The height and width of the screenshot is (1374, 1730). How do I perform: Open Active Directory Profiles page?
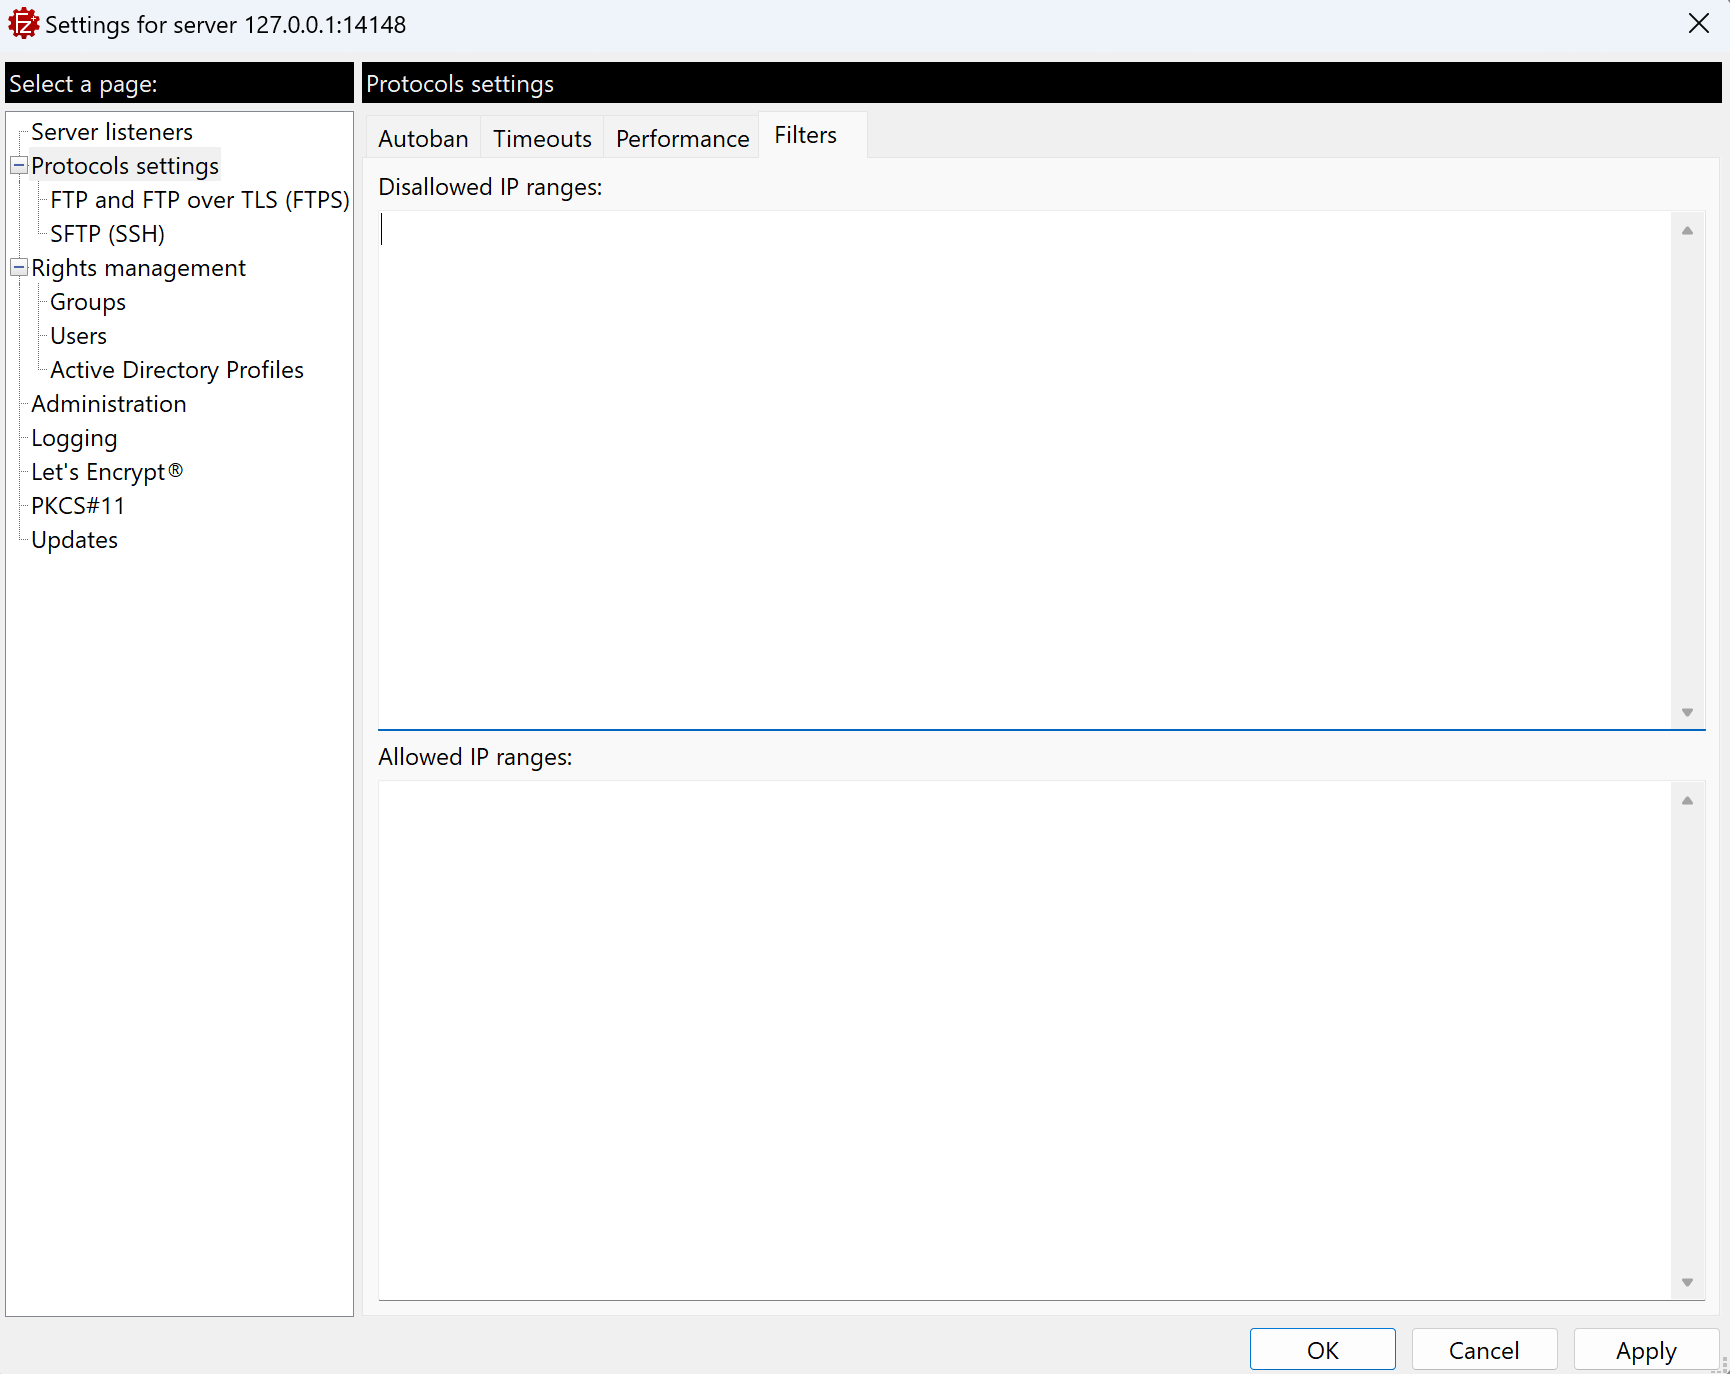click(x=177, y=370)
